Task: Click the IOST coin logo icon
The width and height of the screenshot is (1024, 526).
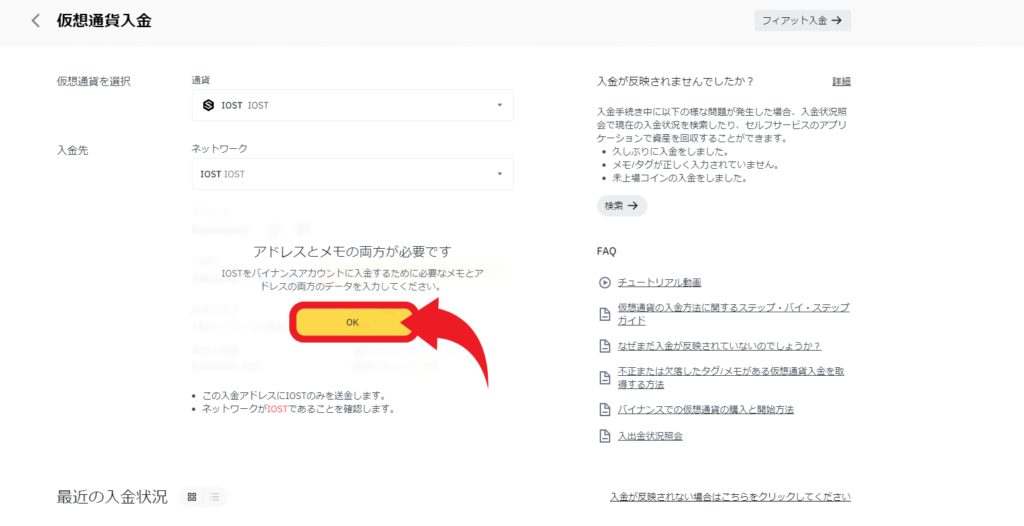Action: pyautogui.click(x=208, y=105)
